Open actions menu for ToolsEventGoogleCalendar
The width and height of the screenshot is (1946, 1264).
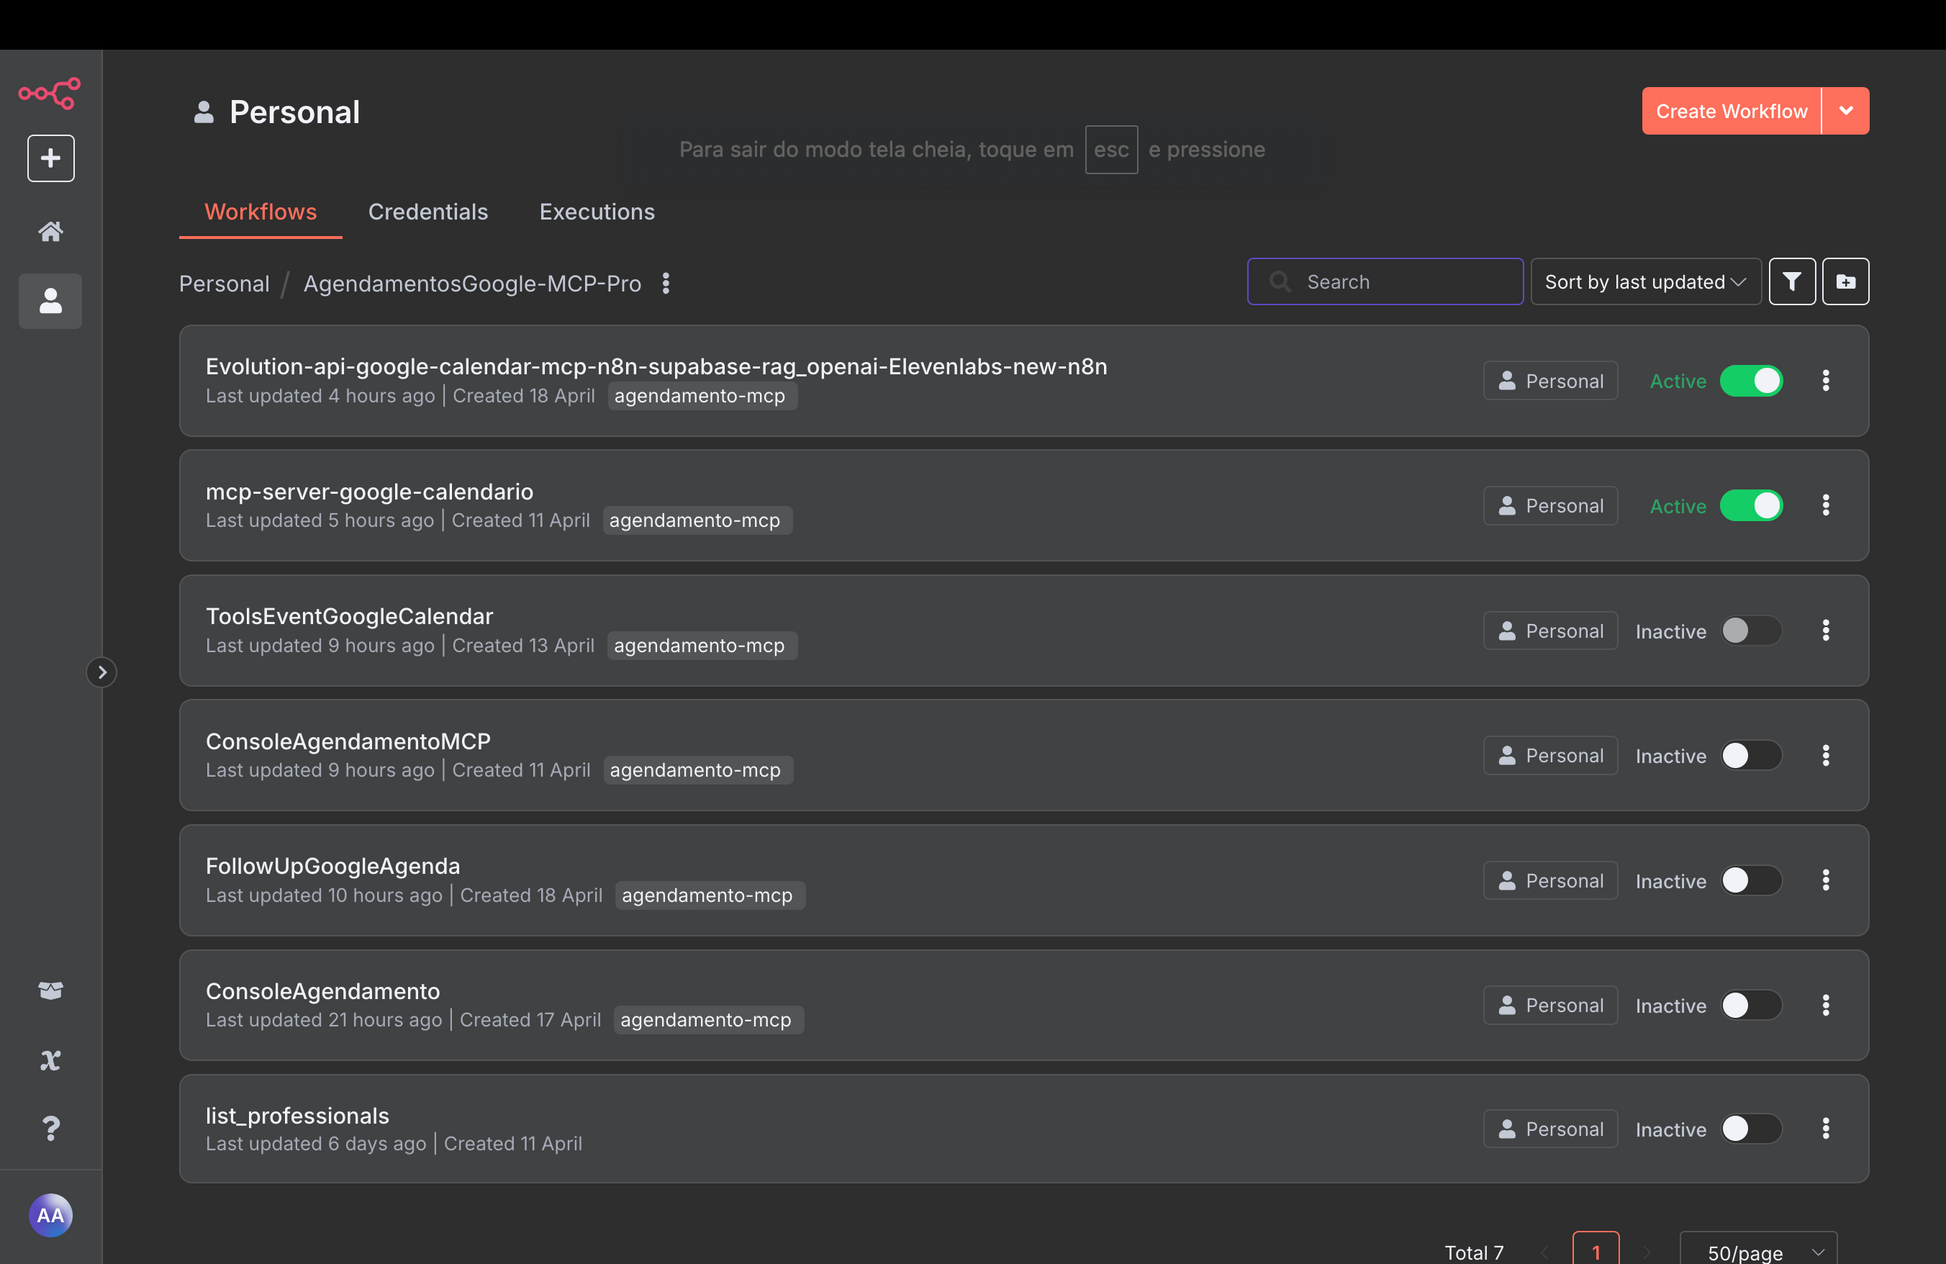pyautogui.click(x=1826, y=630)
